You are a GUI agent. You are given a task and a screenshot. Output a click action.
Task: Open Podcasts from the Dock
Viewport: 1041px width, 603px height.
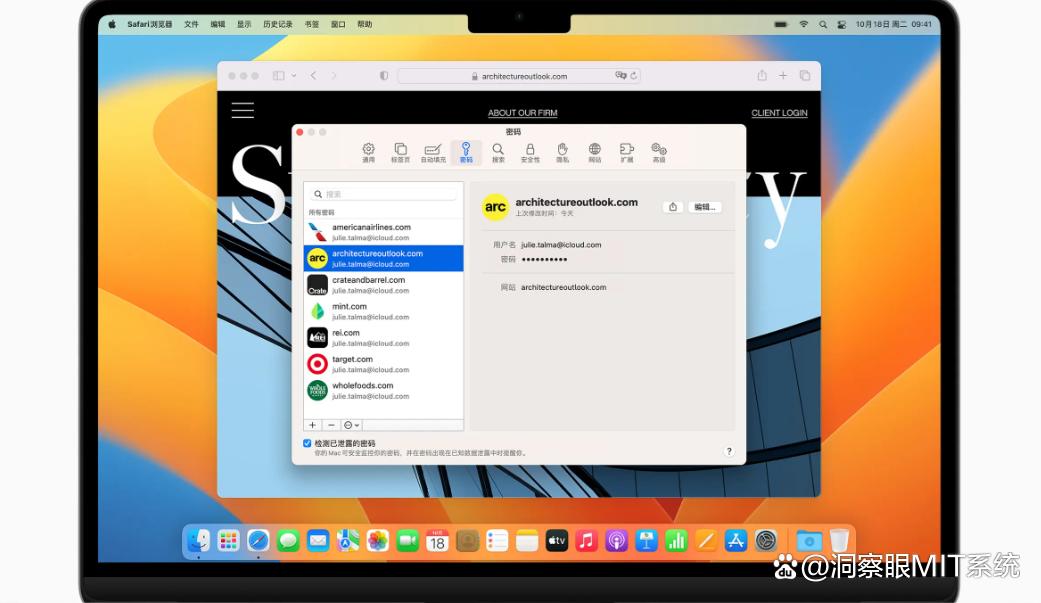tap(616, 541)
